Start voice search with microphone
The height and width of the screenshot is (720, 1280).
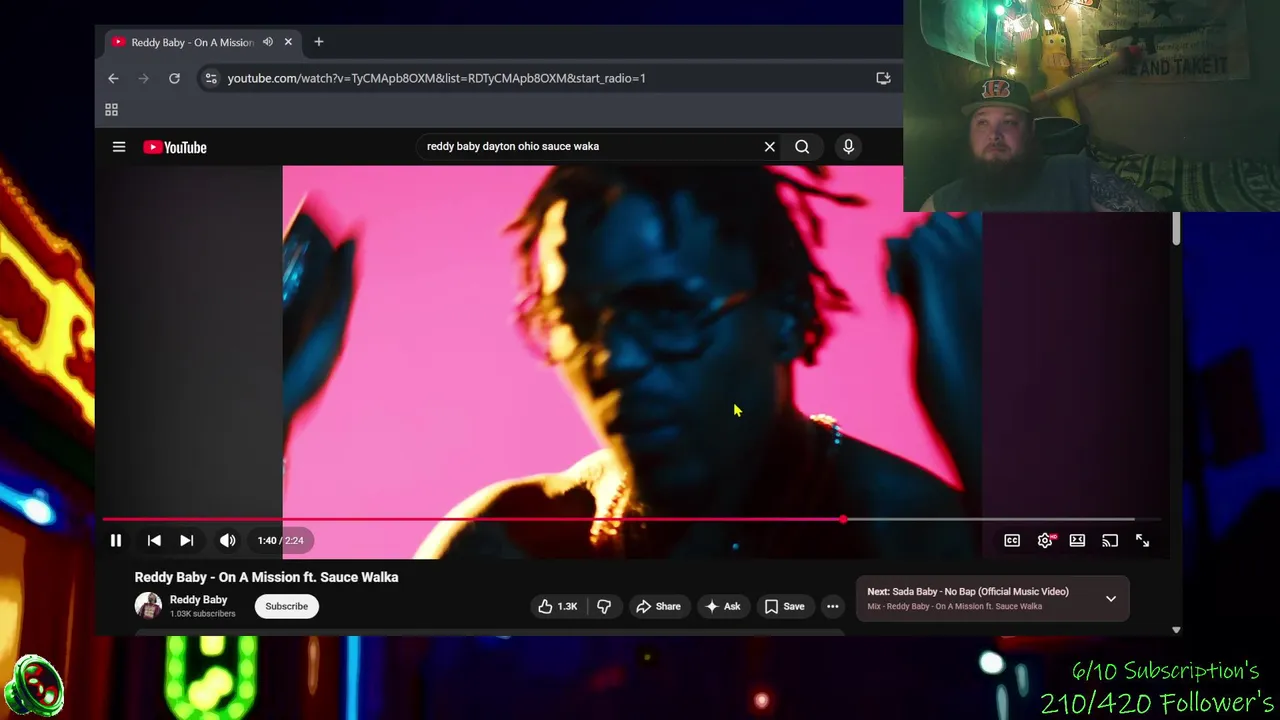pyautogui.click(x=848, y=147)
